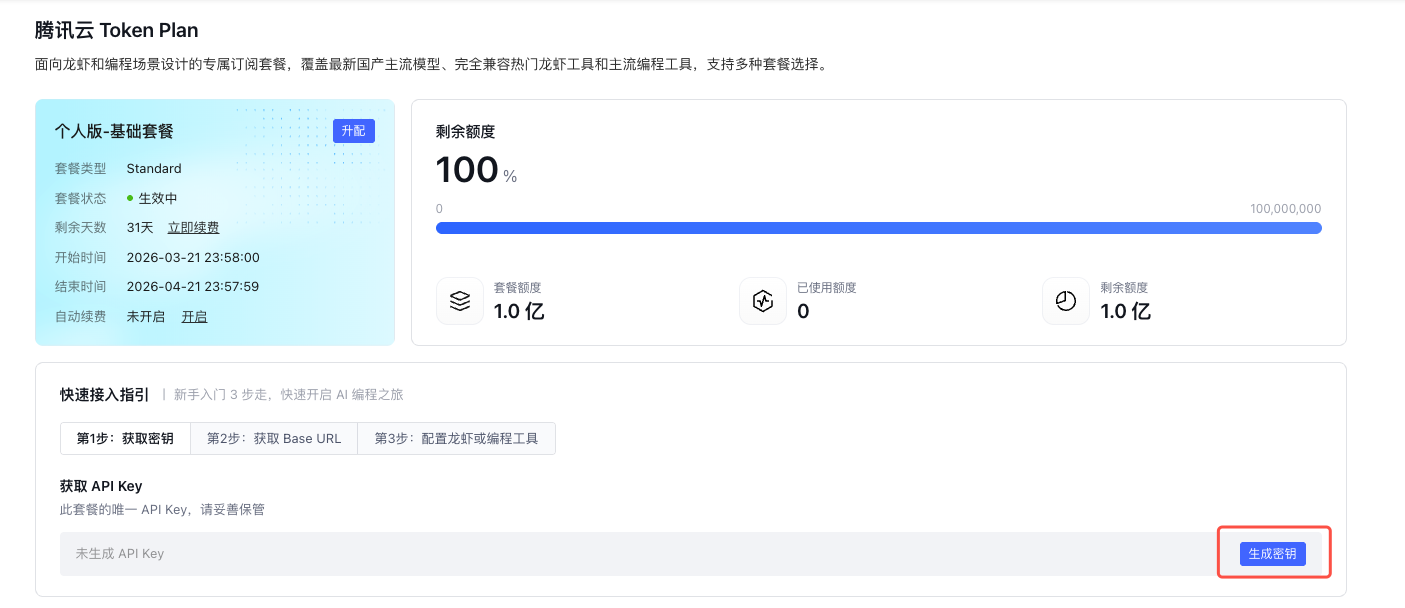
Task: Click the 此套餐的唯一 API Key hint text
Action: (x=162, y=510)
